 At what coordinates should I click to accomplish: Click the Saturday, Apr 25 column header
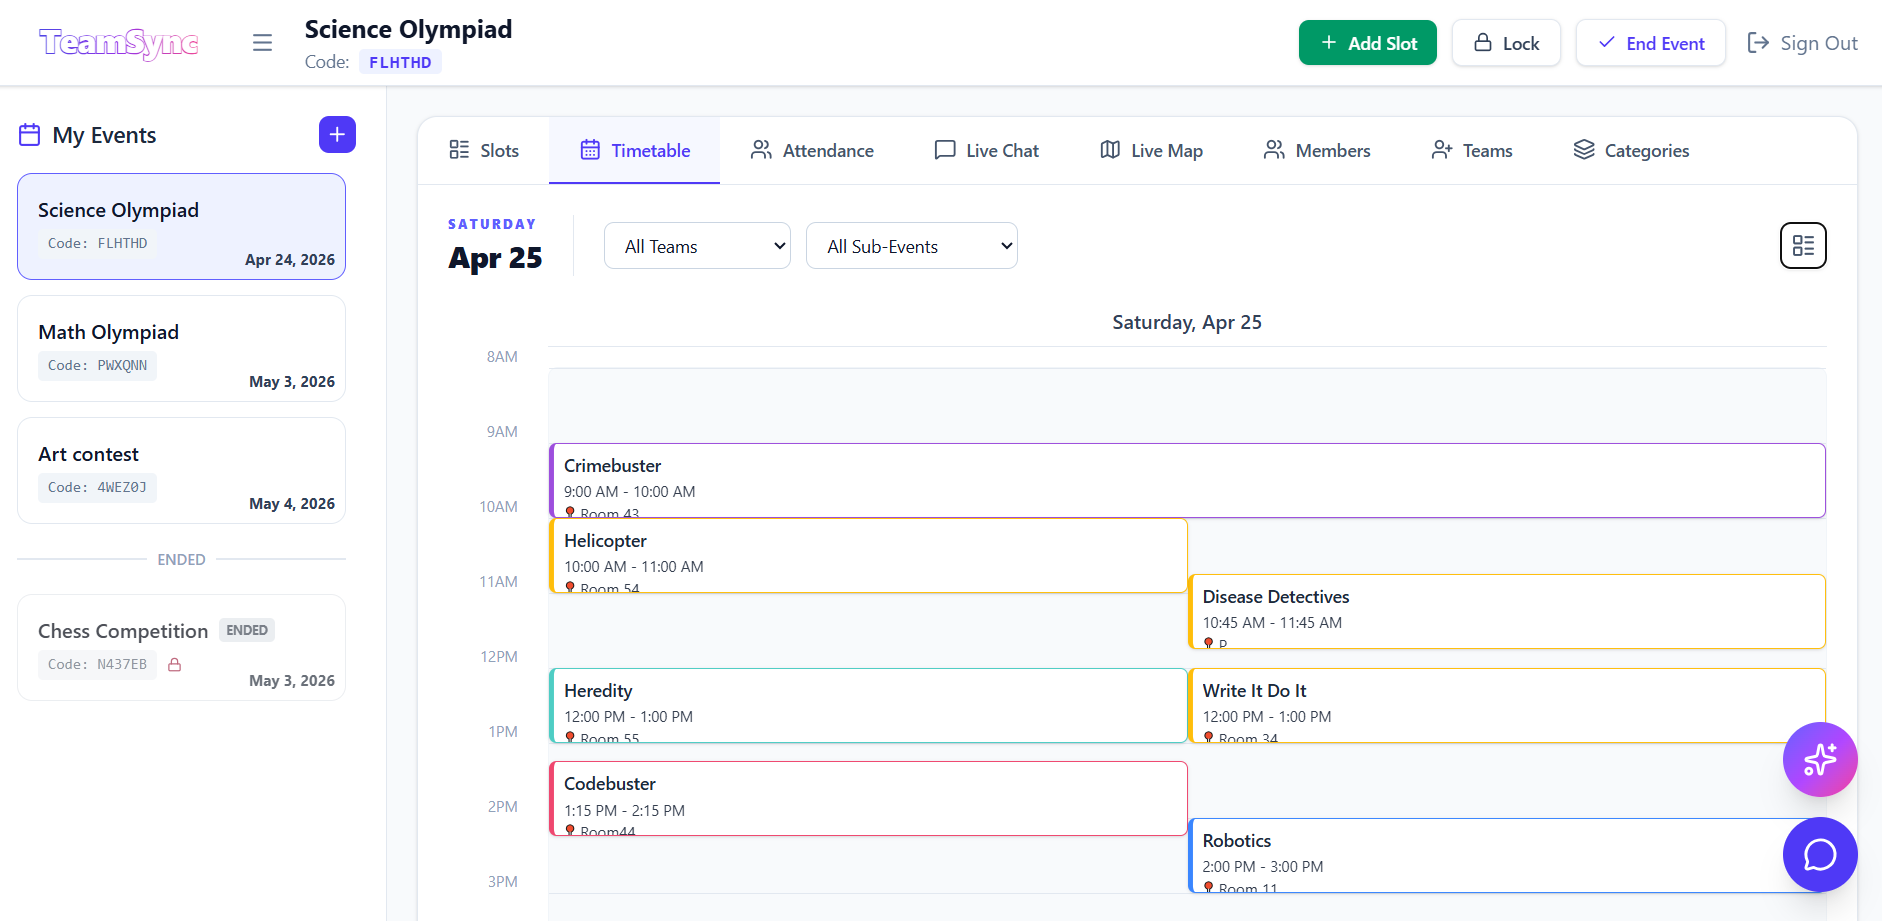coord(1187,322)
